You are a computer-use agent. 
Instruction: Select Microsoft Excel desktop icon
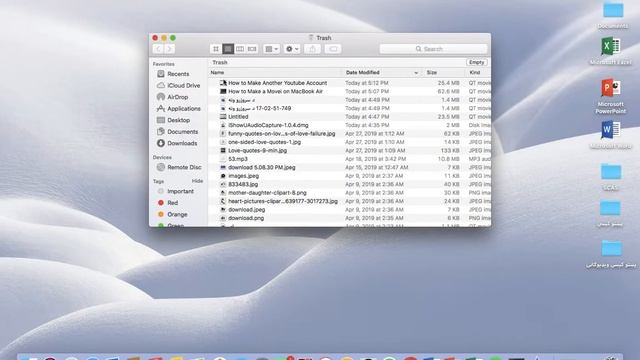[611, 51]
